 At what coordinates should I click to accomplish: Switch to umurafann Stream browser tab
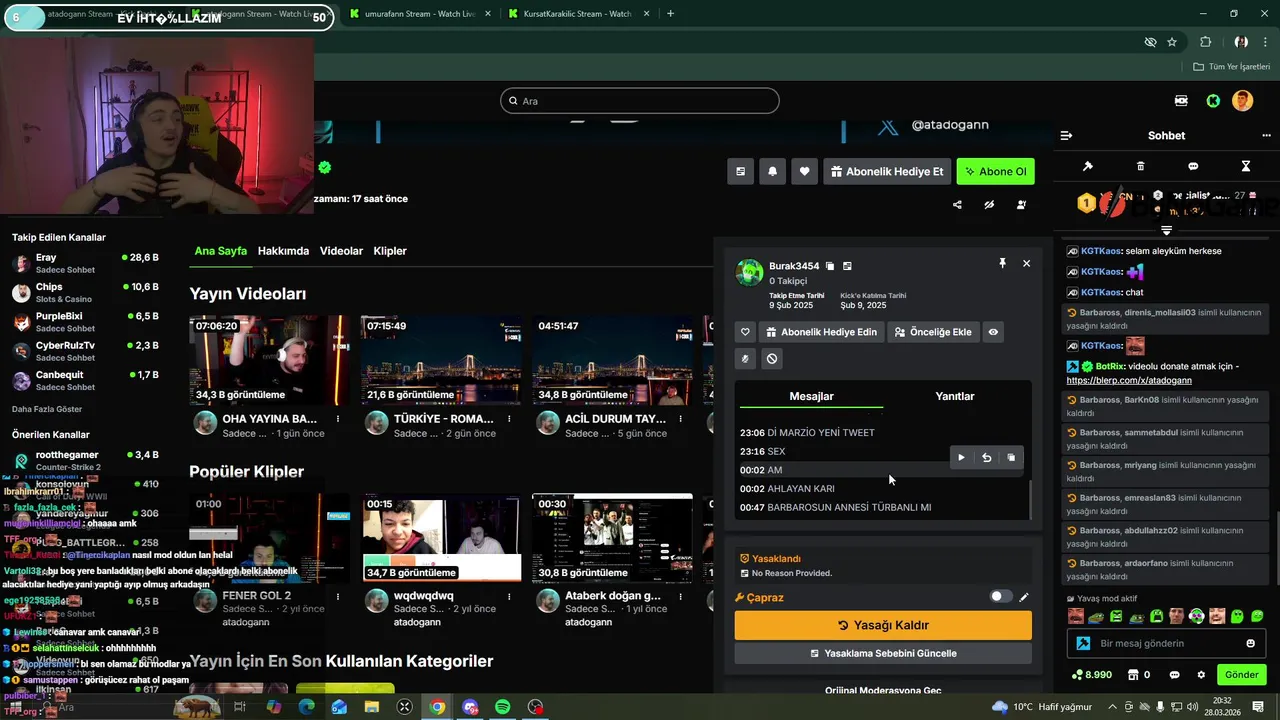click(420, 14)
